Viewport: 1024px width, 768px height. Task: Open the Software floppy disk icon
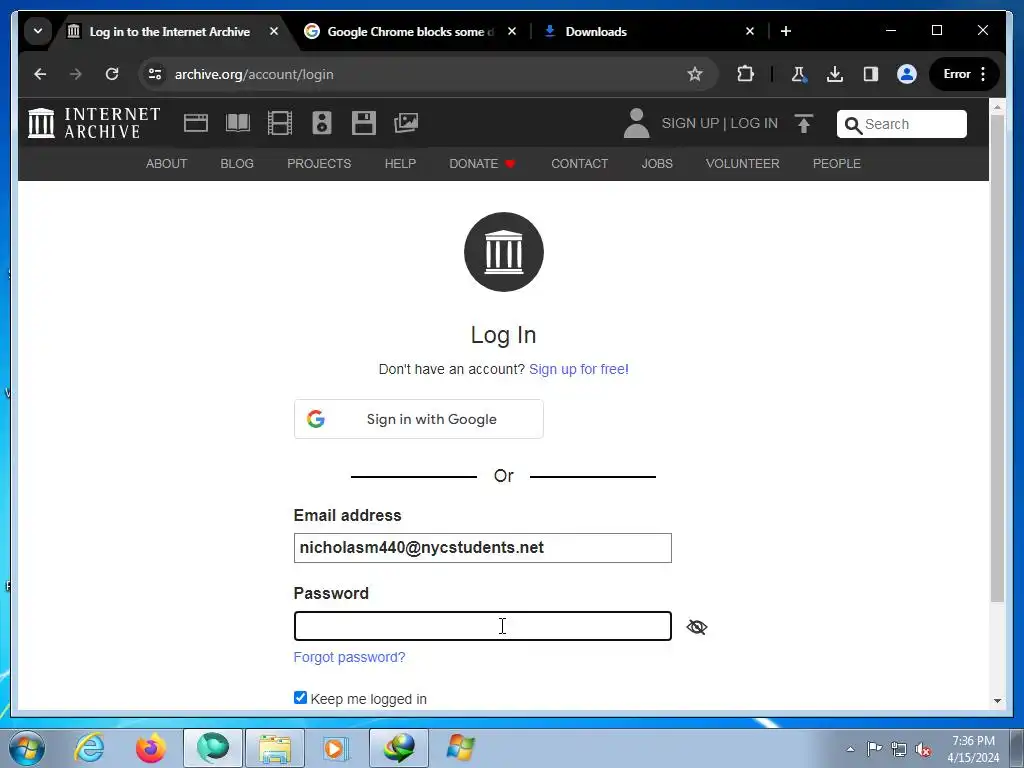tap(364, 123)
